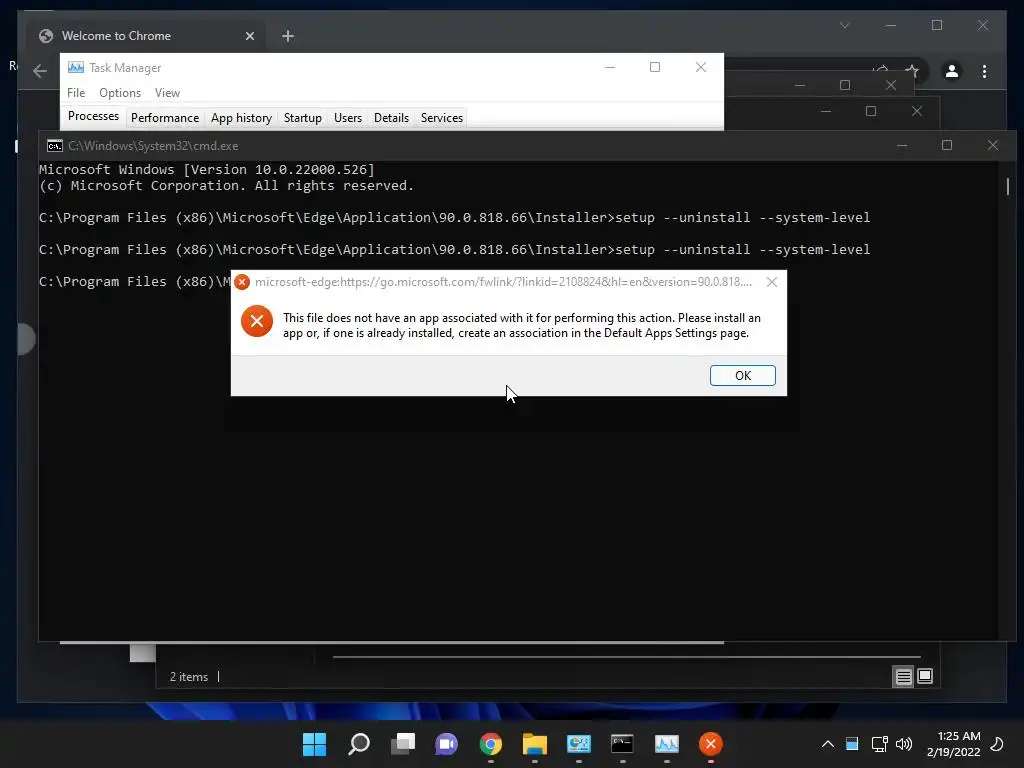Close the microsoft-edge error dialog
This screenshot has width=1024, height=768.
772,282
